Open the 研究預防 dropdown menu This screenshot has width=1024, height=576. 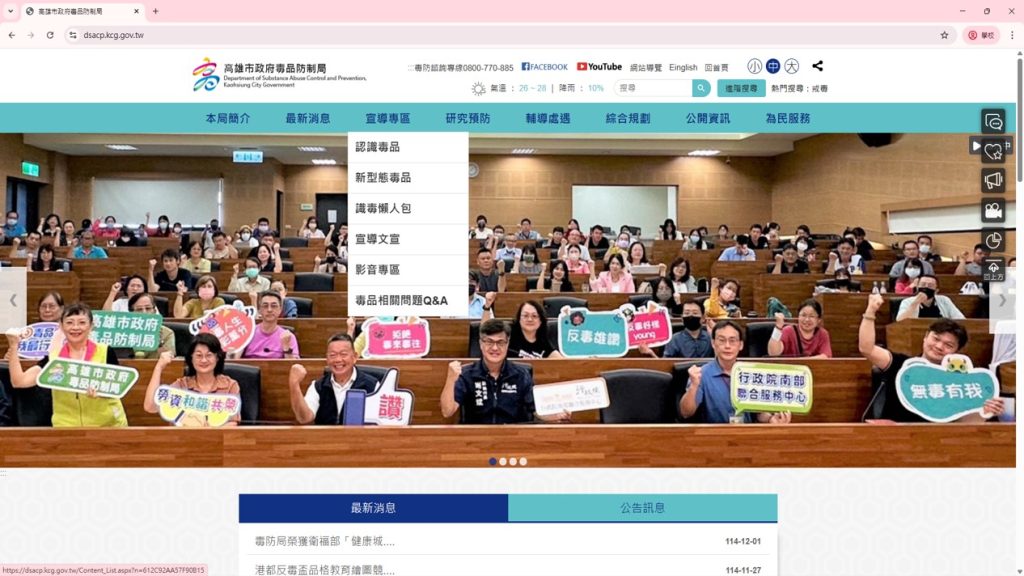coord(470,118)
